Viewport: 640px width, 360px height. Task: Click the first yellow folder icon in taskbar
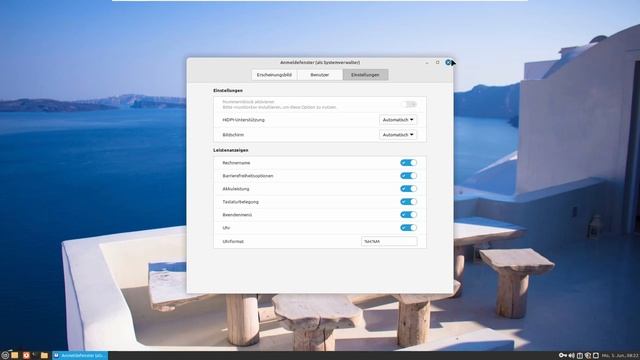15,356
